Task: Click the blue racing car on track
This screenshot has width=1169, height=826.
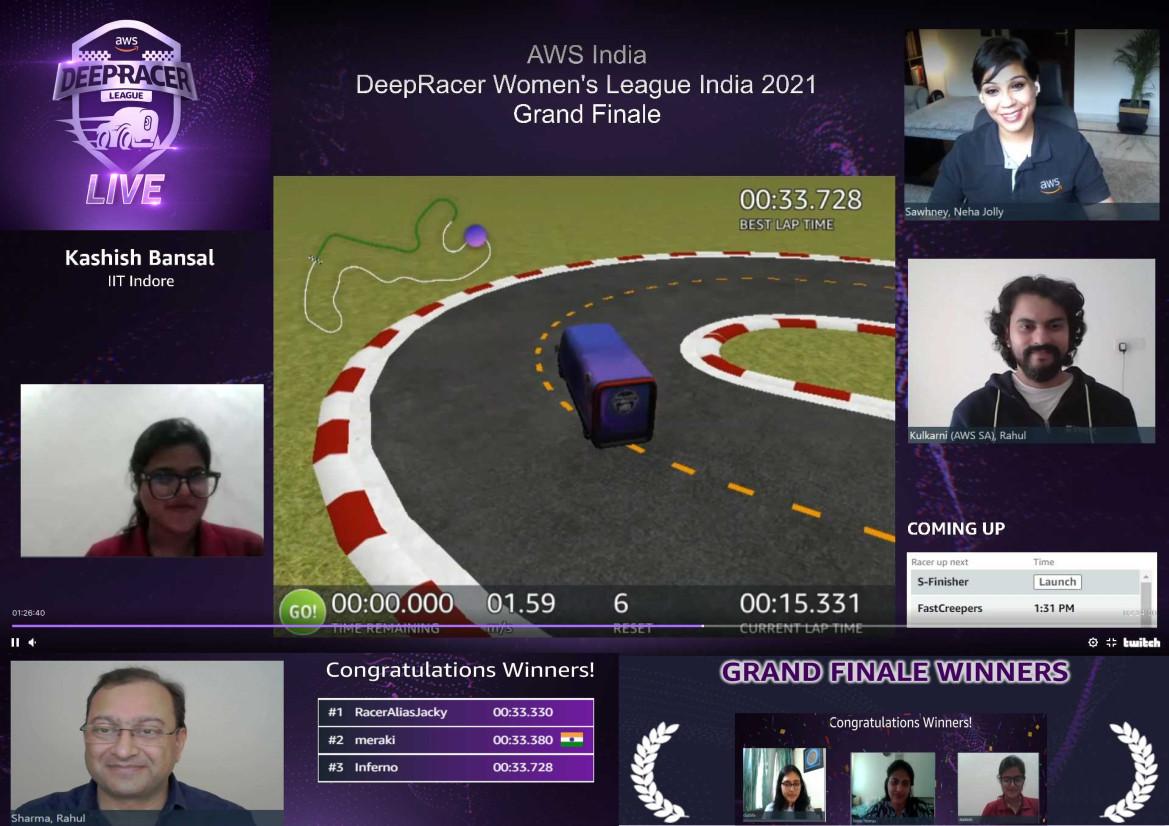Action: 608,385
